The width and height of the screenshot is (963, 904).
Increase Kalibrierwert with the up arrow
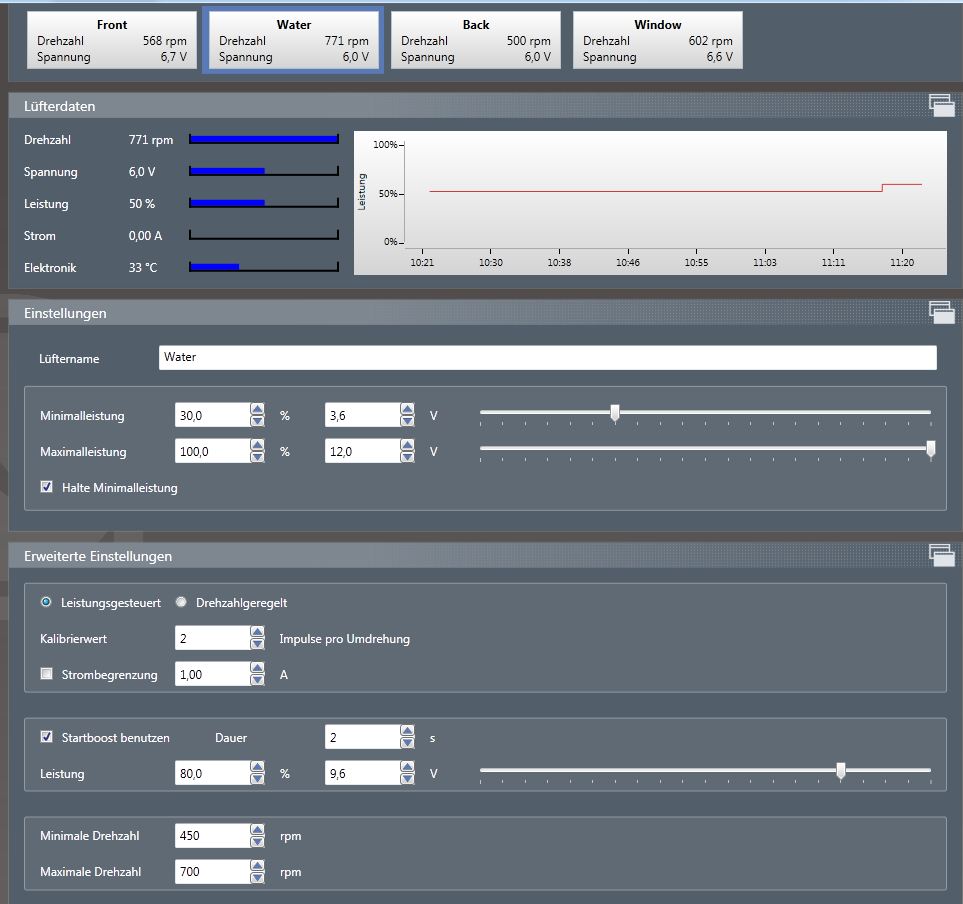(257, 633)
